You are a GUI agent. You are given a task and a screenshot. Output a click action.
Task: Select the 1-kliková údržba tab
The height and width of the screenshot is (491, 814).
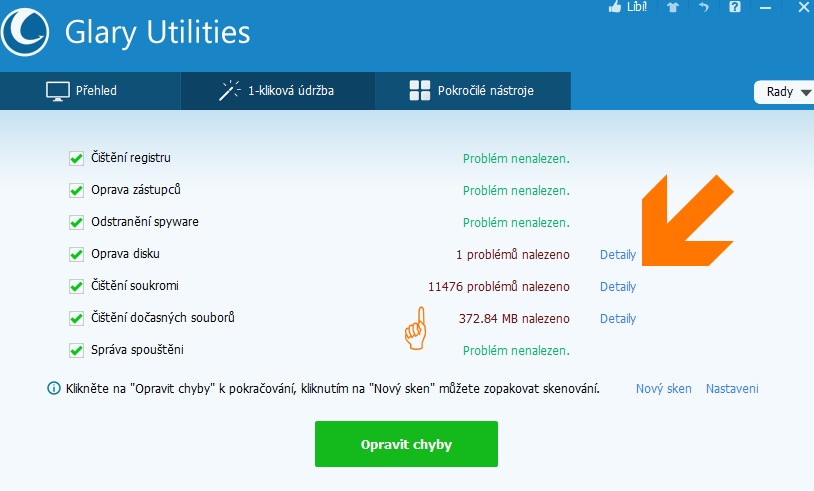277,91
